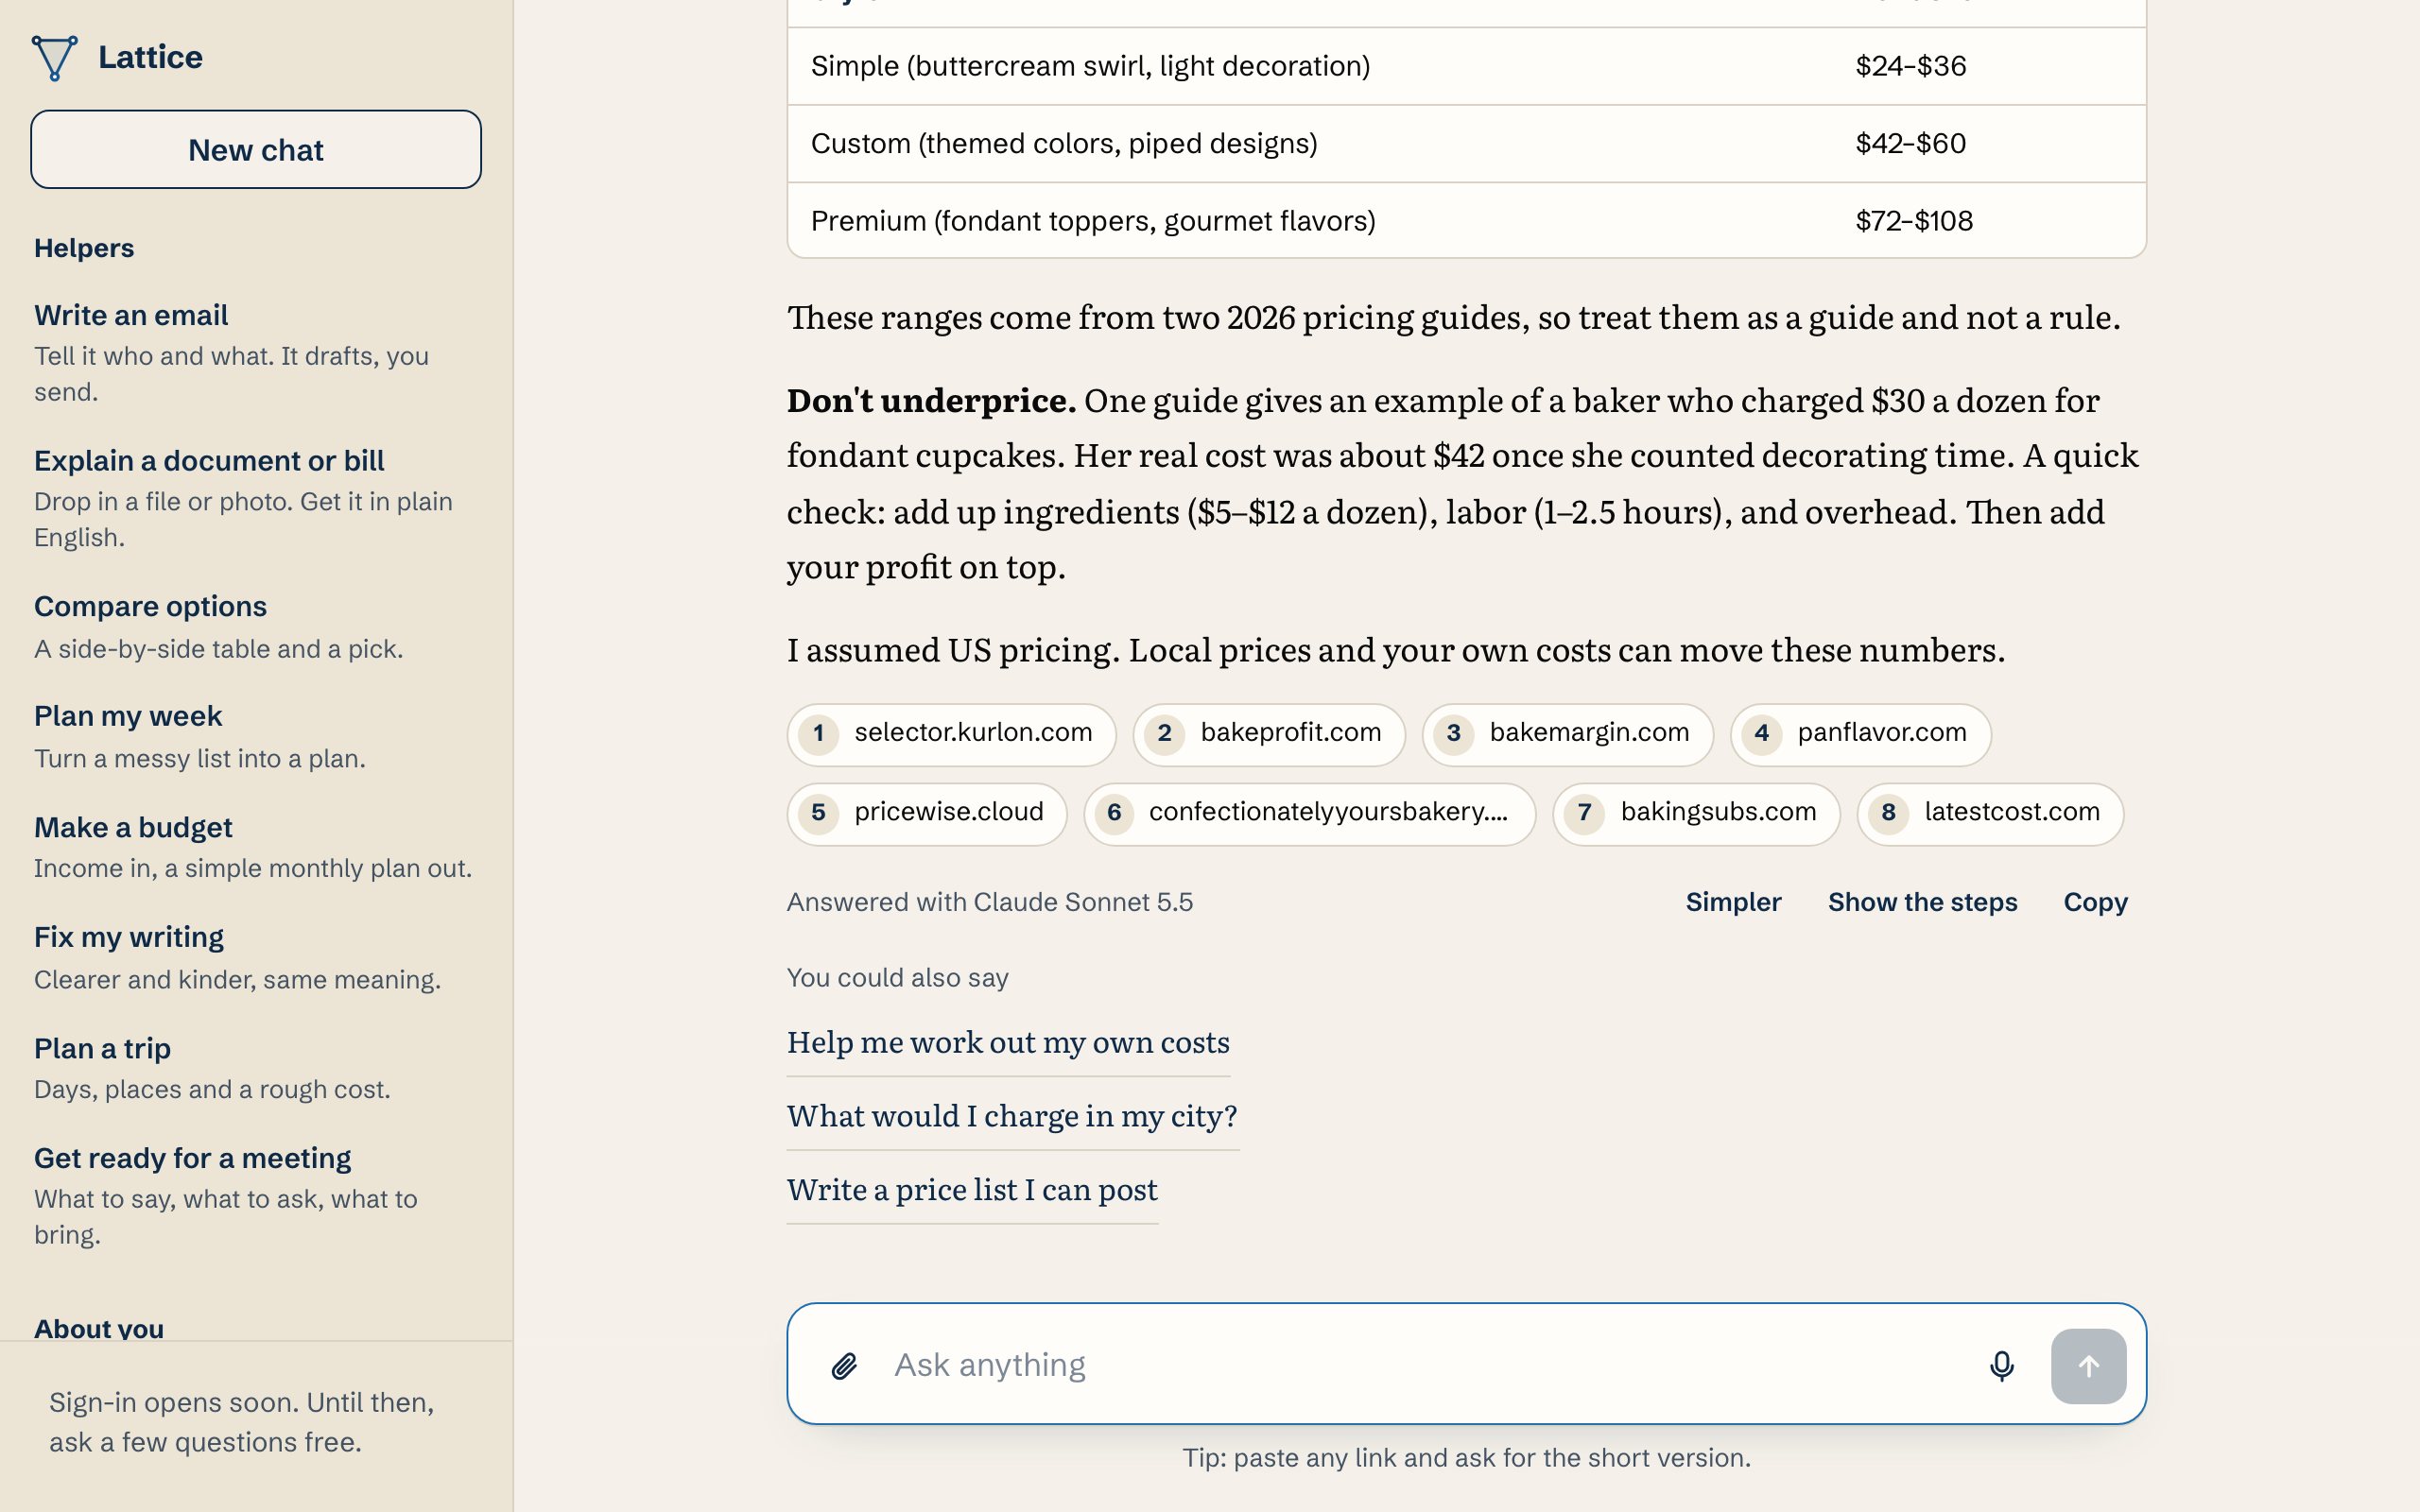This screenshot has height=1512, width=2420.
Task: Open source 4 panflavor.com
Action: pos(1860,734)
